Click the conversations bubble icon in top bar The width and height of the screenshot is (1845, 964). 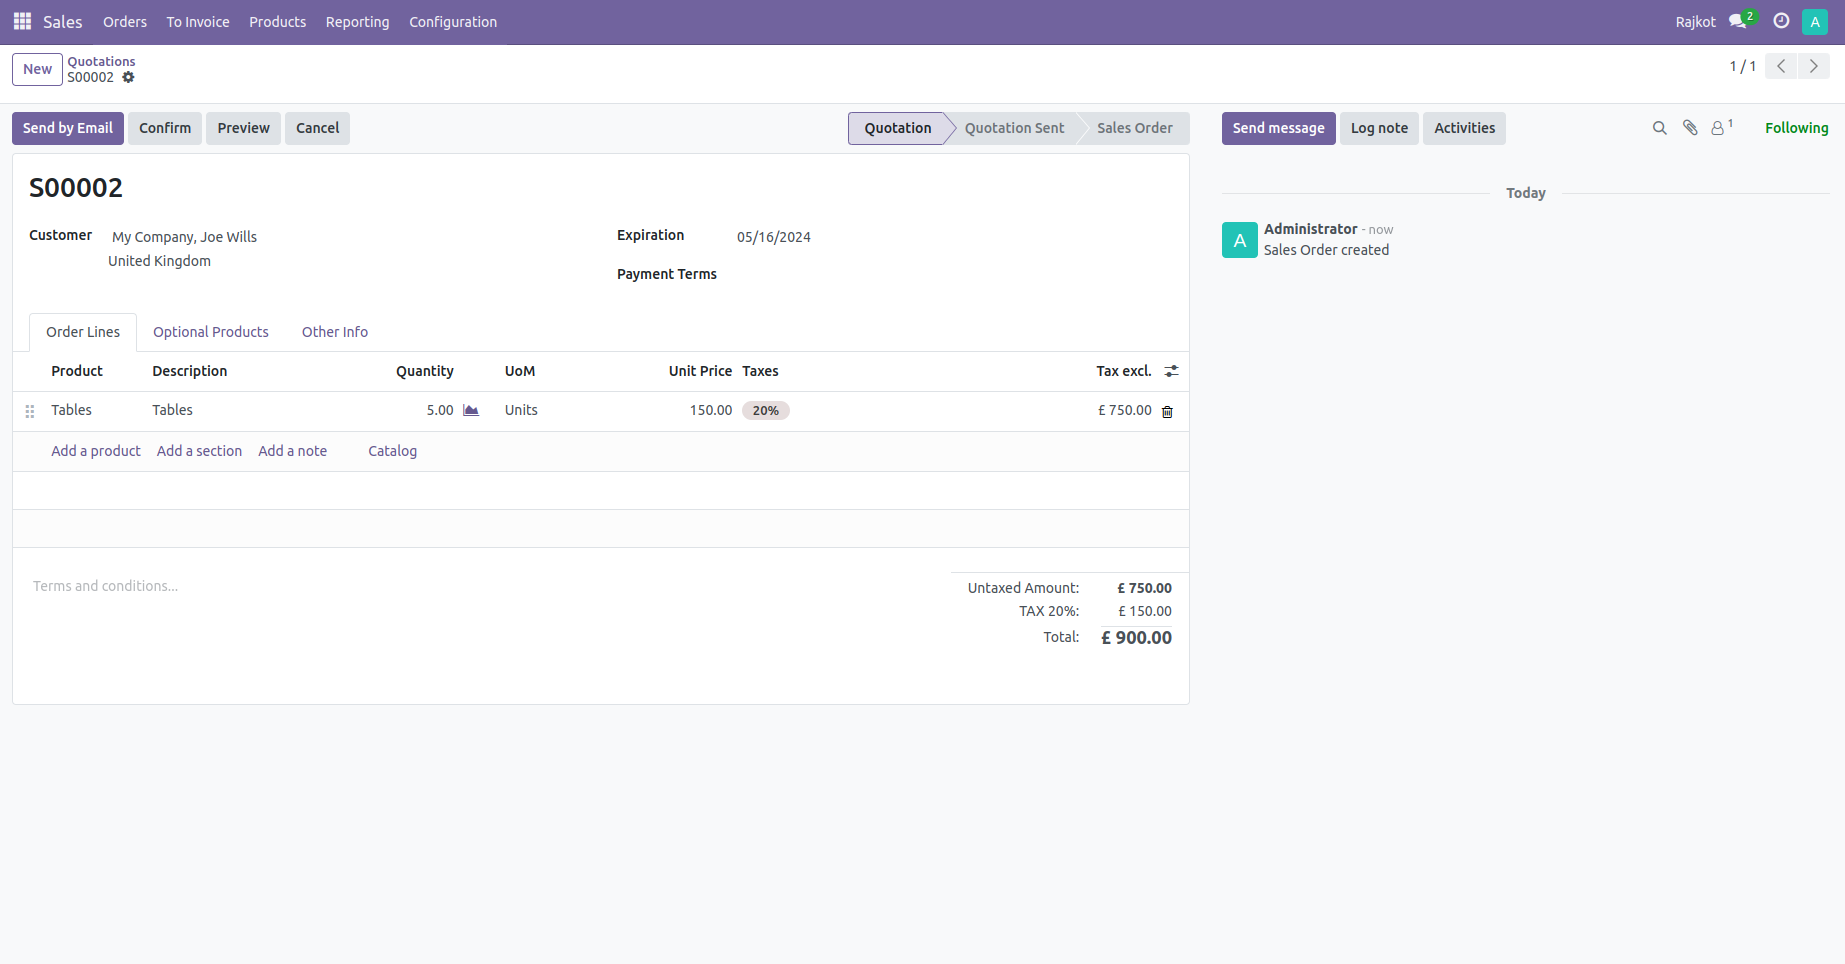coord(1736,21)
